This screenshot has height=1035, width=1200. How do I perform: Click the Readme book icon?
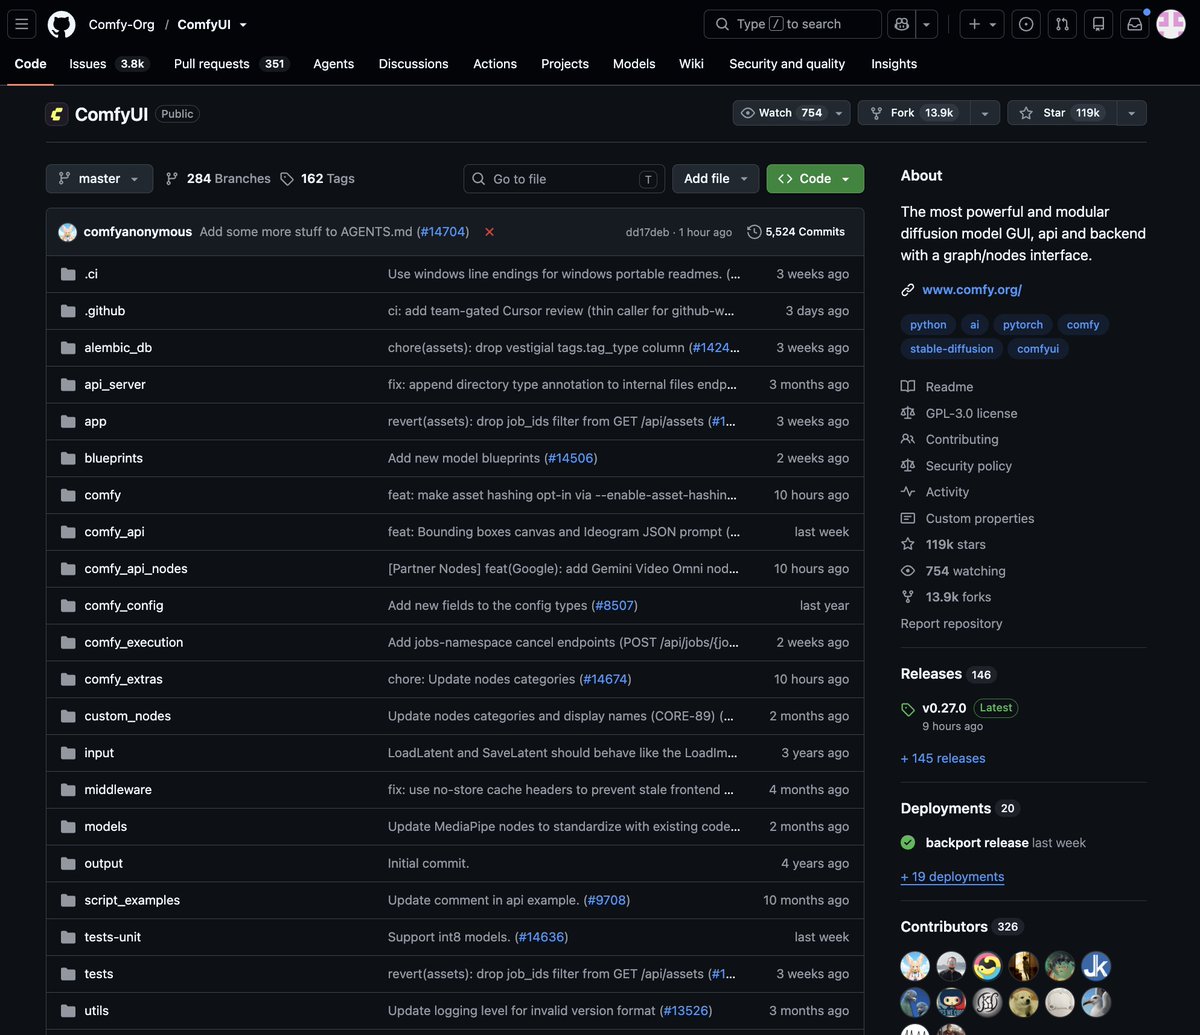908,386
